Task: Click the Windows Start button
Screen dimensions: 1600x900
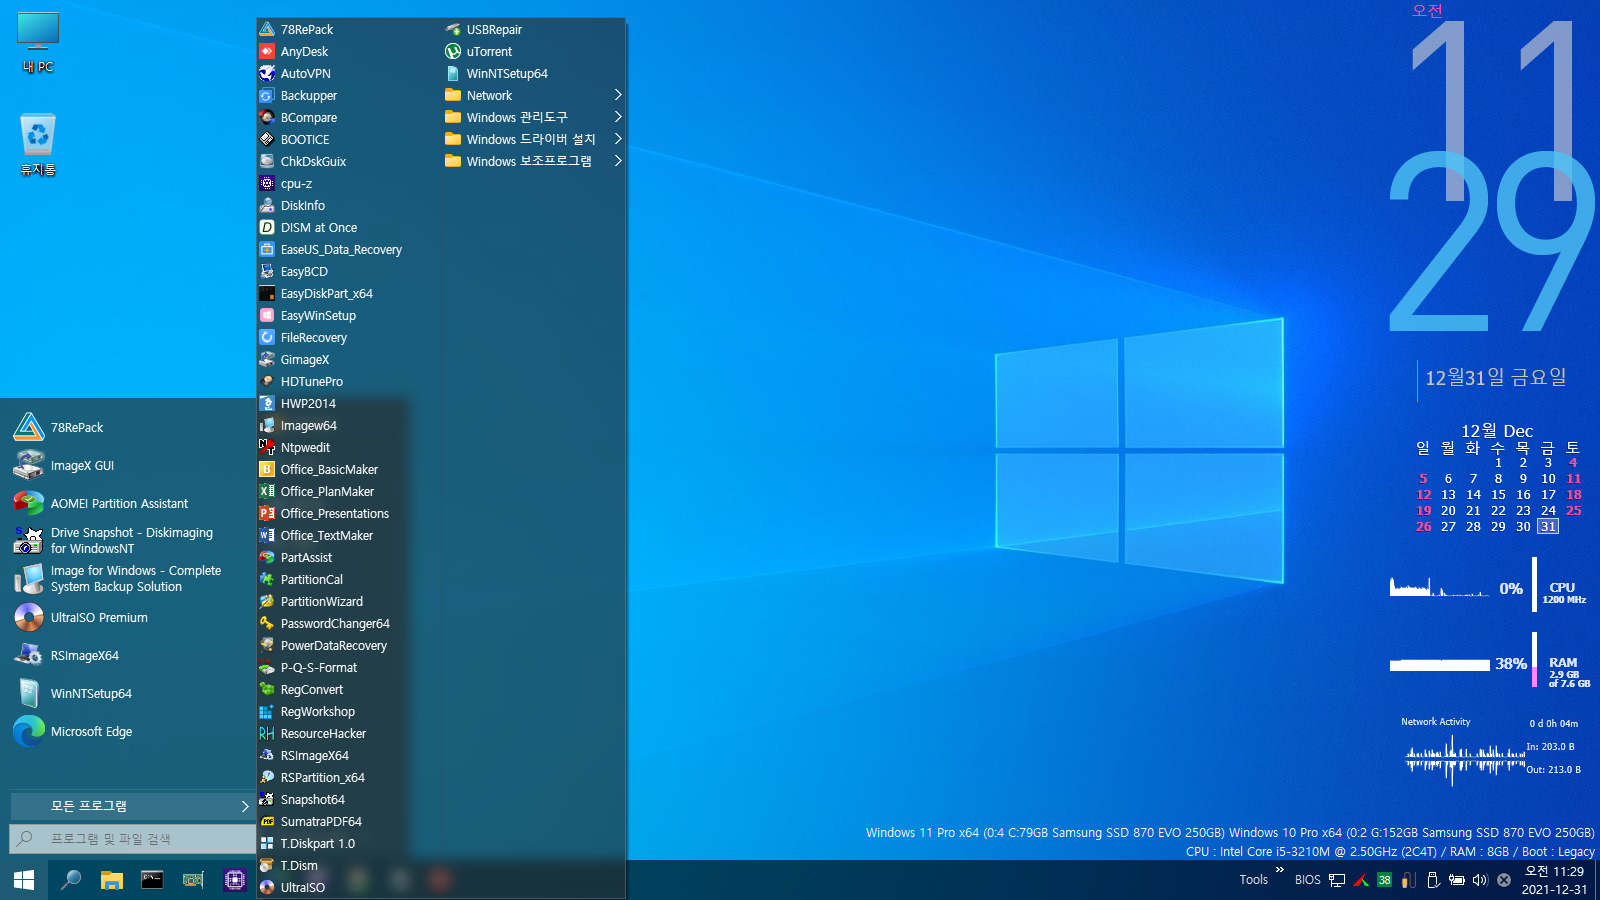Action: click(24, 880)
